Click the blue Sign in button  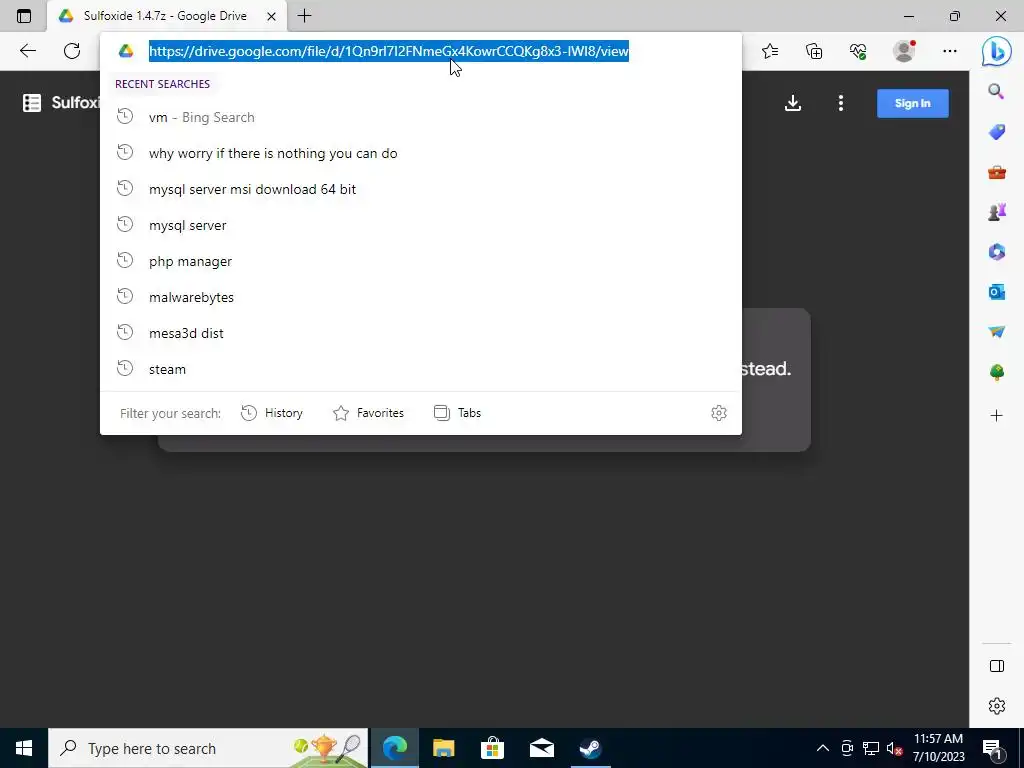coord(912,103)
